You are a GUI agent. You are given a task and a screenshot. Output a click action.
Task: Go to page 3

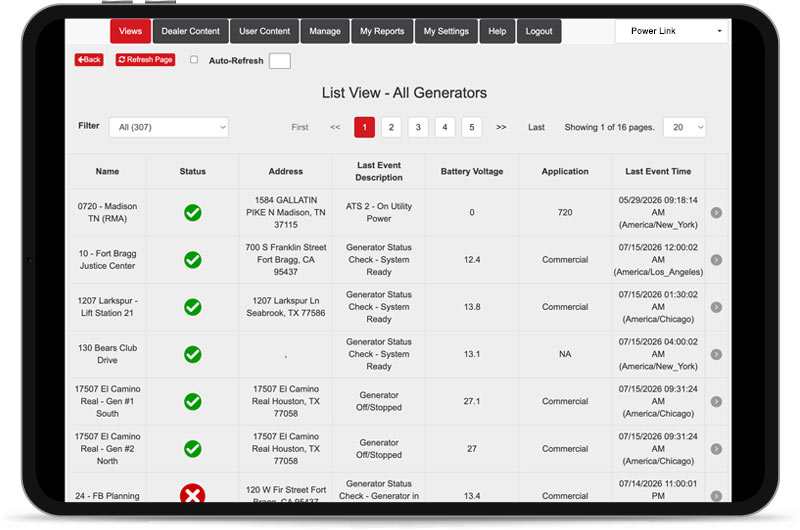[x=418, y=127]
